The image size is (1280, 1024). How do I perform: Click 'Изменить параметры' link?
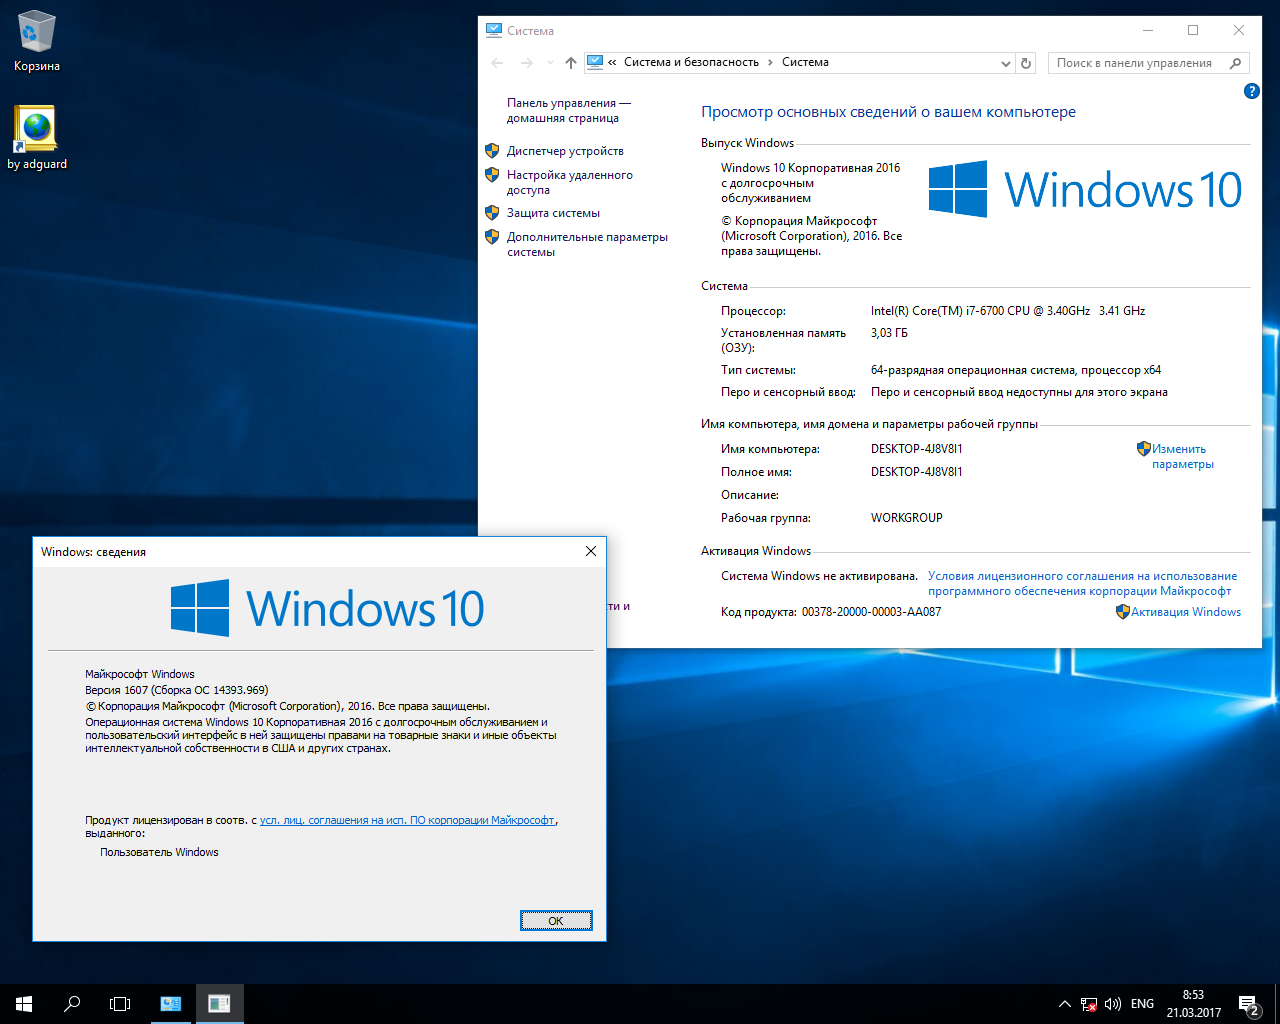1182,456
